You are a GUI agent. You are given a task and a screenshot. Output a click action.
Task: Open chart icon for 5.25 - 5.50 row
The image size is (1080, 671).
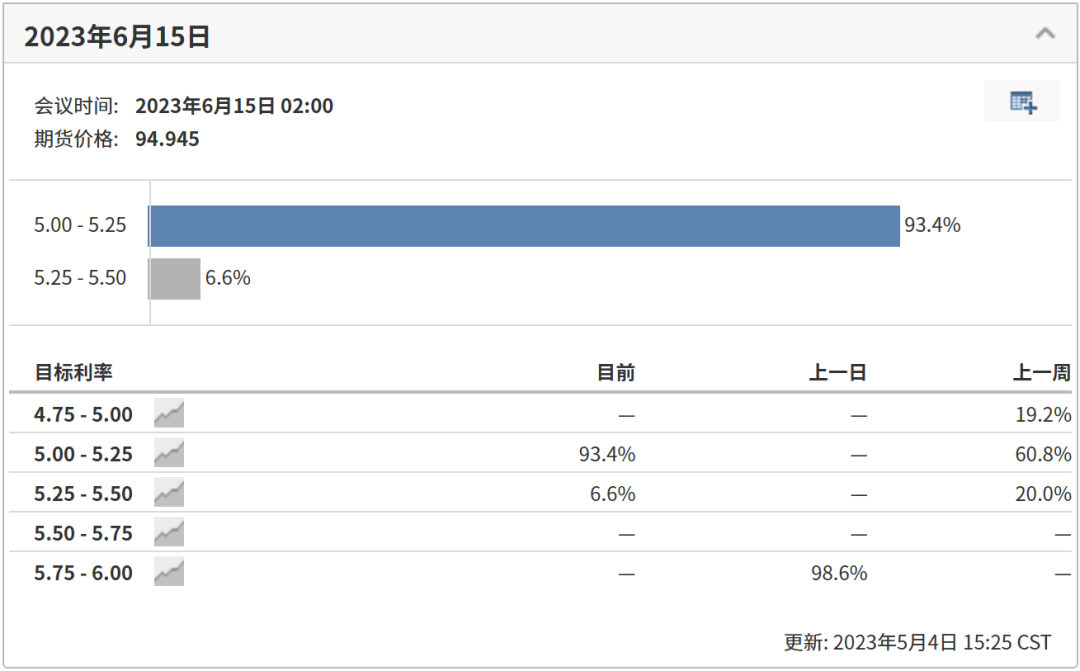(169, 493)
